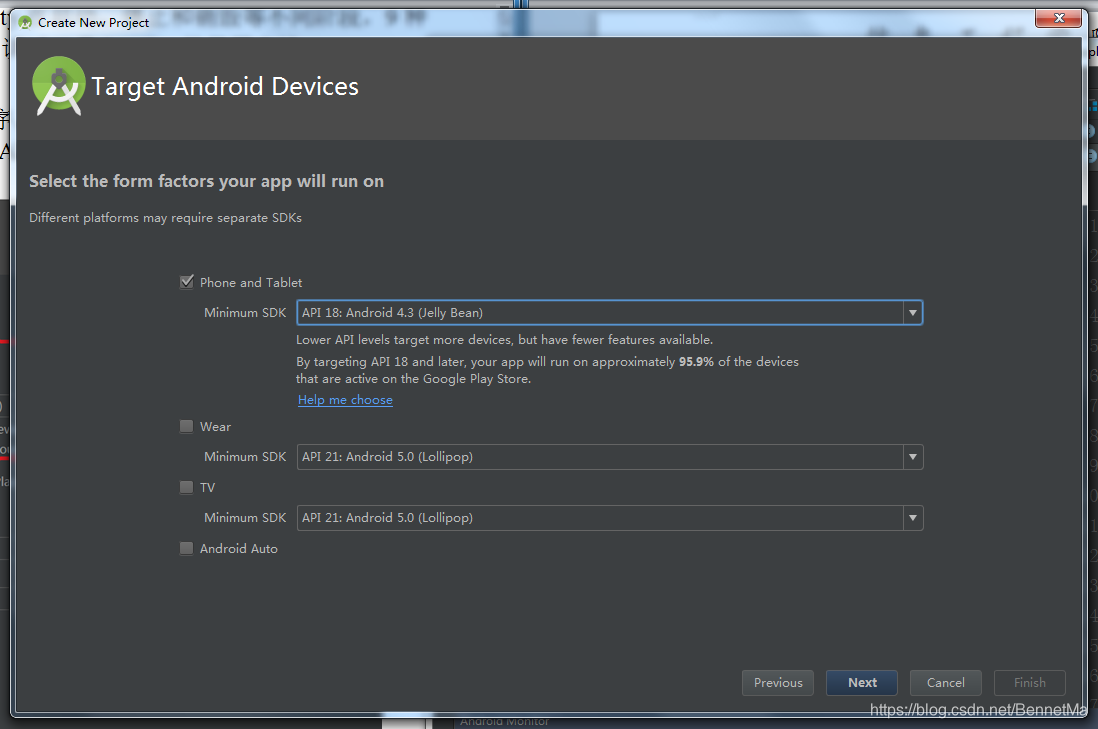Click the Android Auto label
Viewport: 1098px width, 729px height.
click(x=239, y=549)
